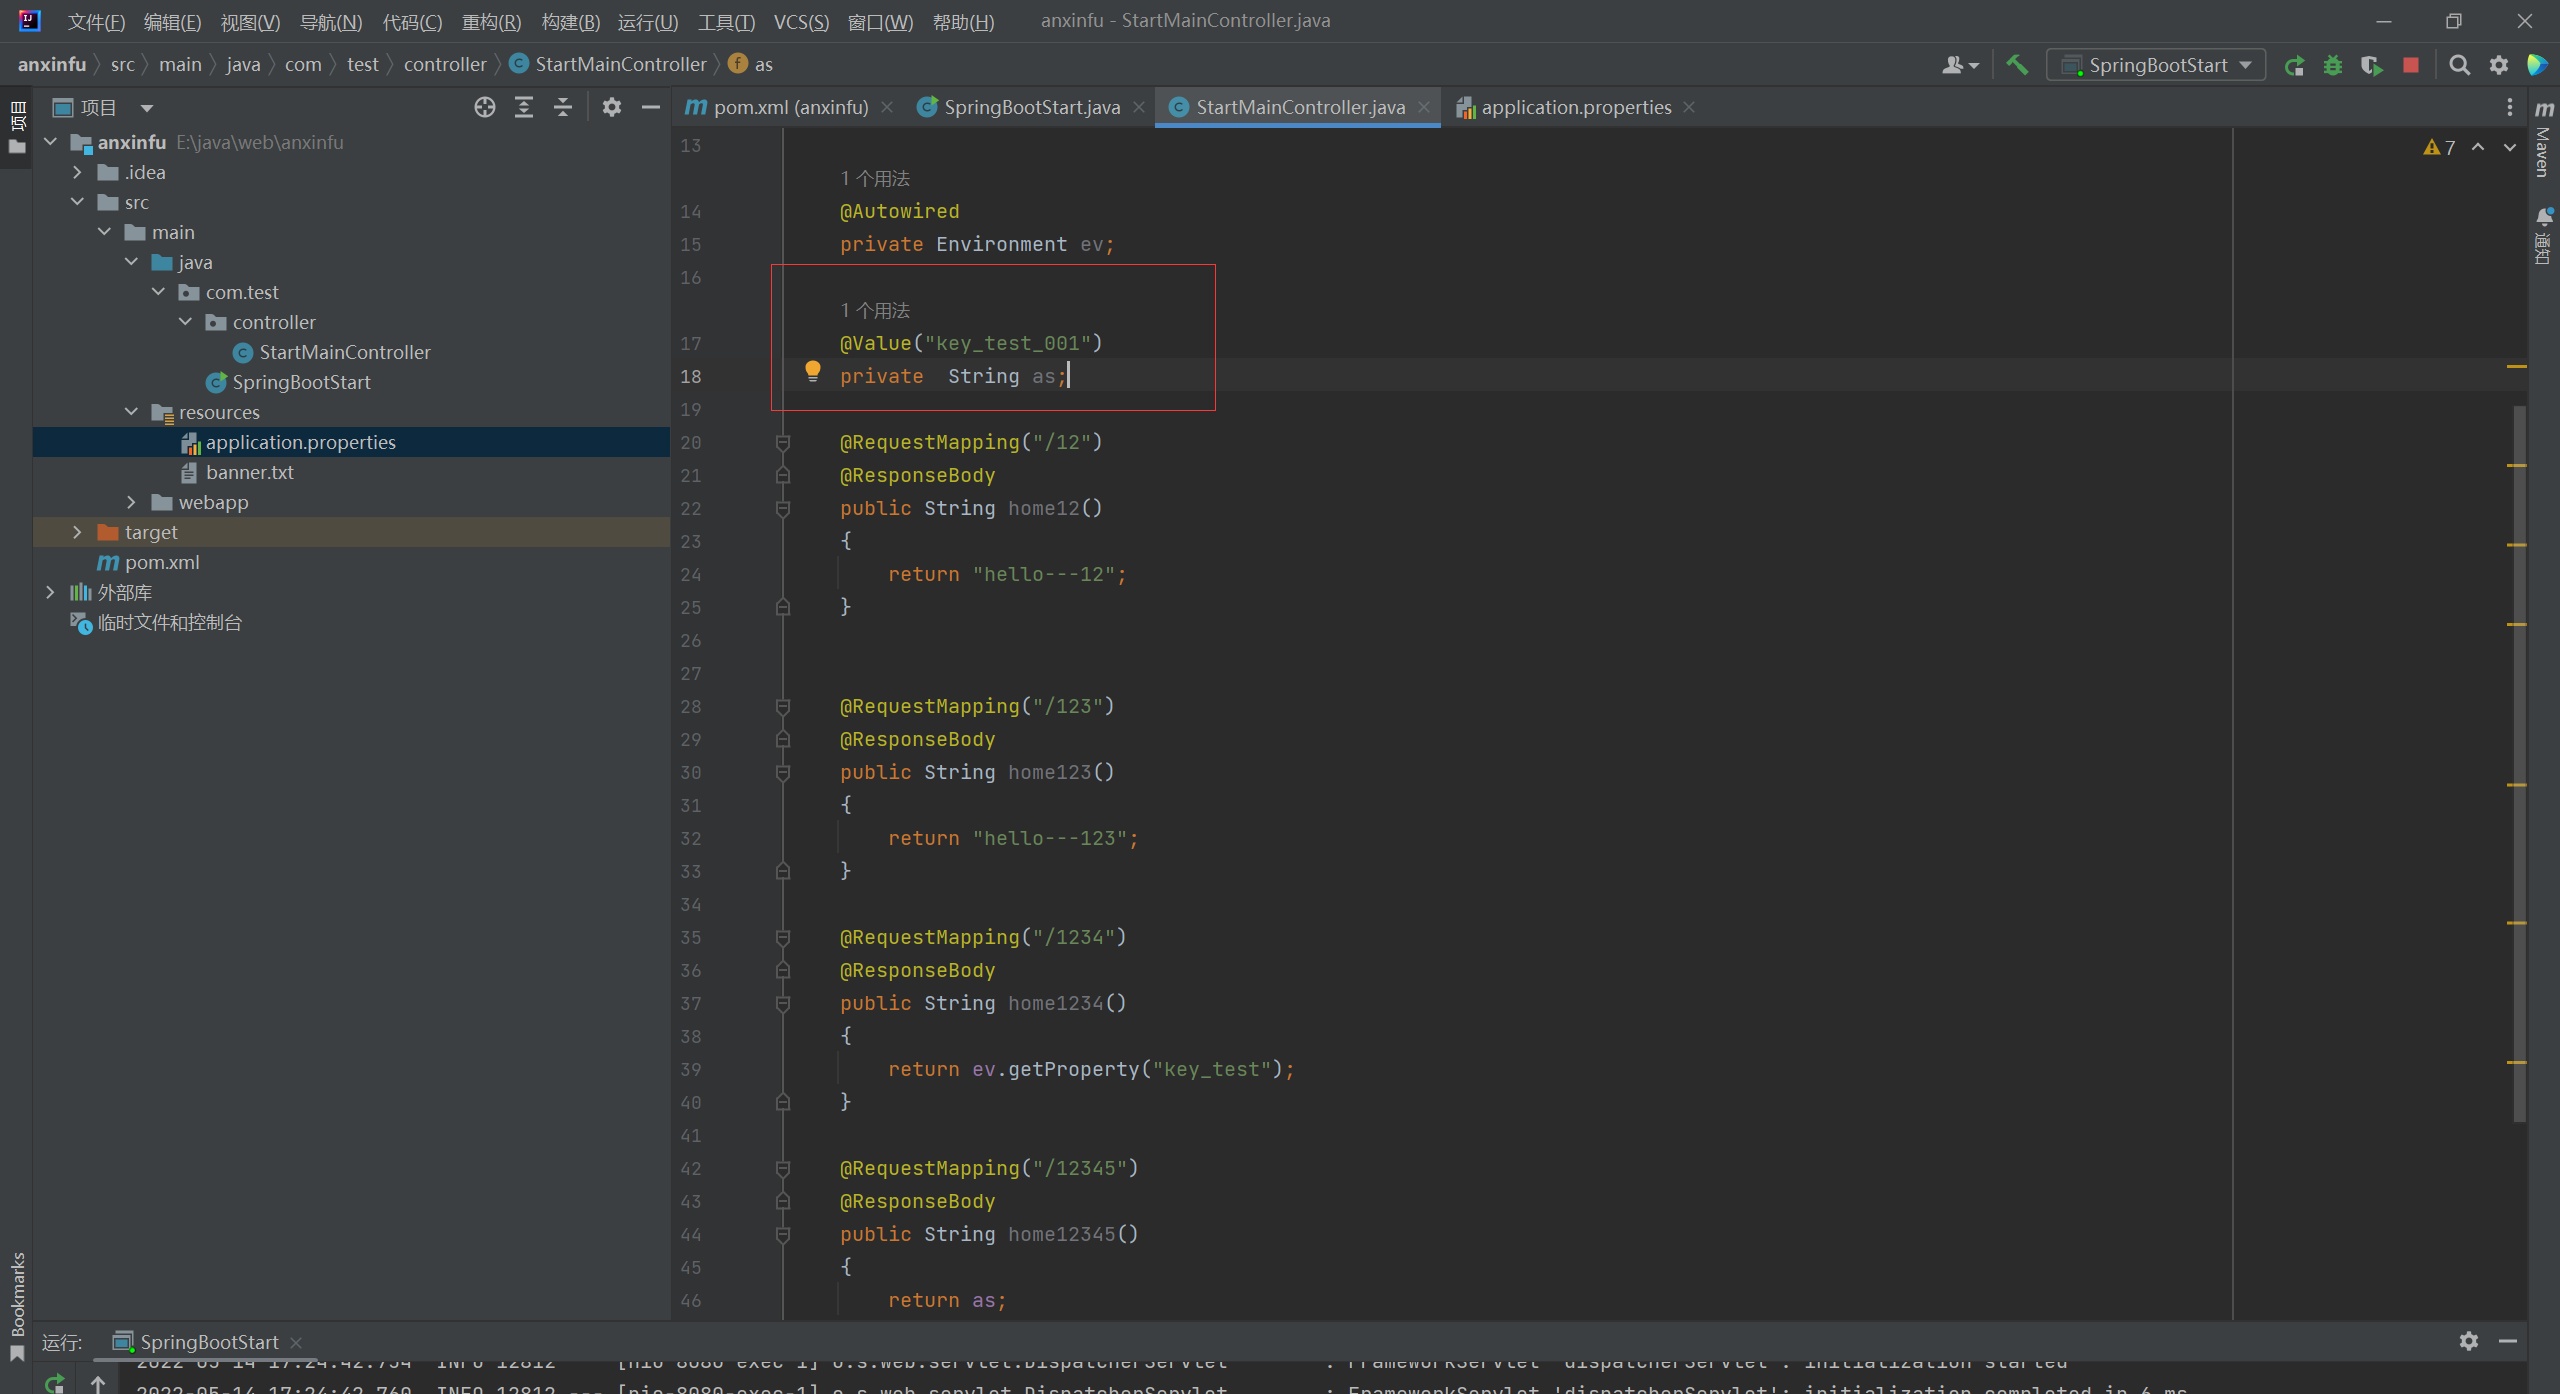Click collapse all icon in project panel
Viewport: 2560px width, 1394px height.
pos(563,107)
